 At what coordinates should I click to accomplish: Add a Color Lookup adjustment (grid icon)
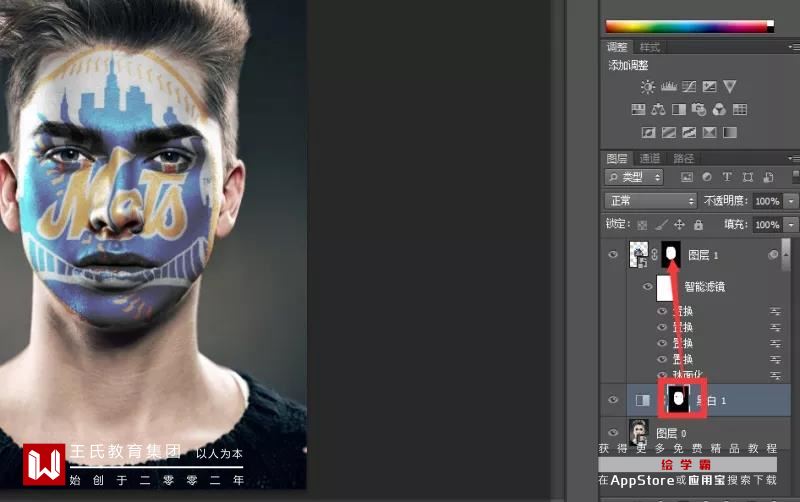pos(740,110)
